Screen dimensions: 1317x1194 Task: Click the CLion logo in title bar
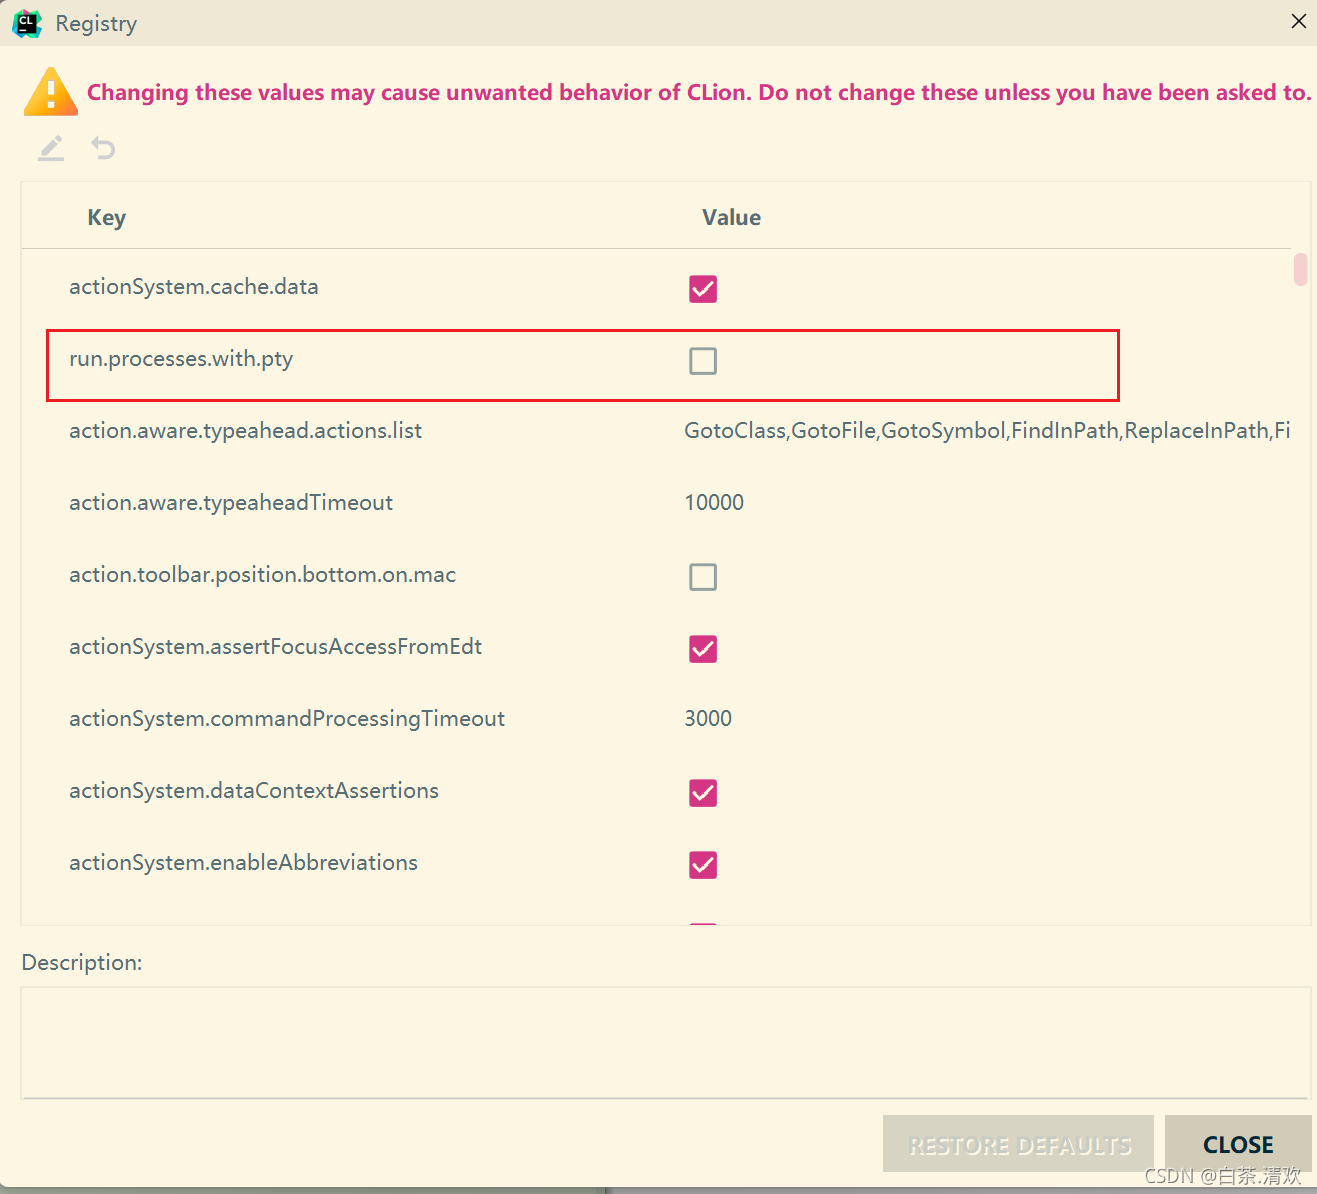(27, 23)
